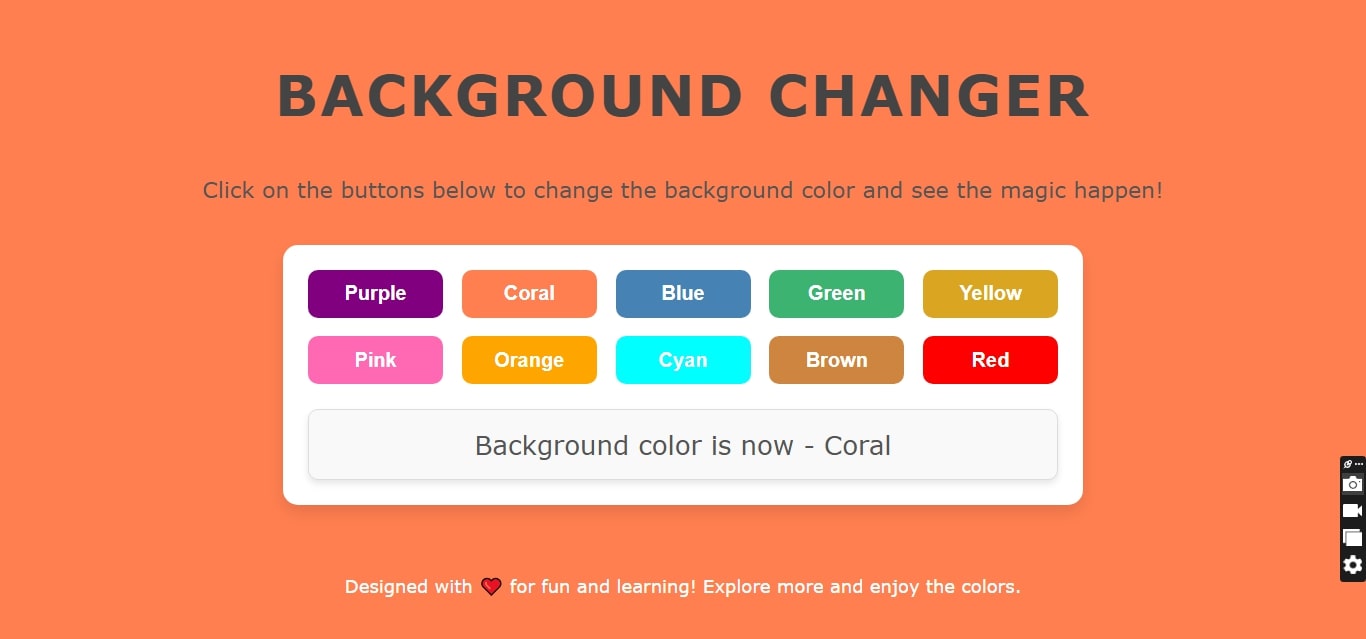Click the Orange button
1366x639 pixels.
point(529,360)
